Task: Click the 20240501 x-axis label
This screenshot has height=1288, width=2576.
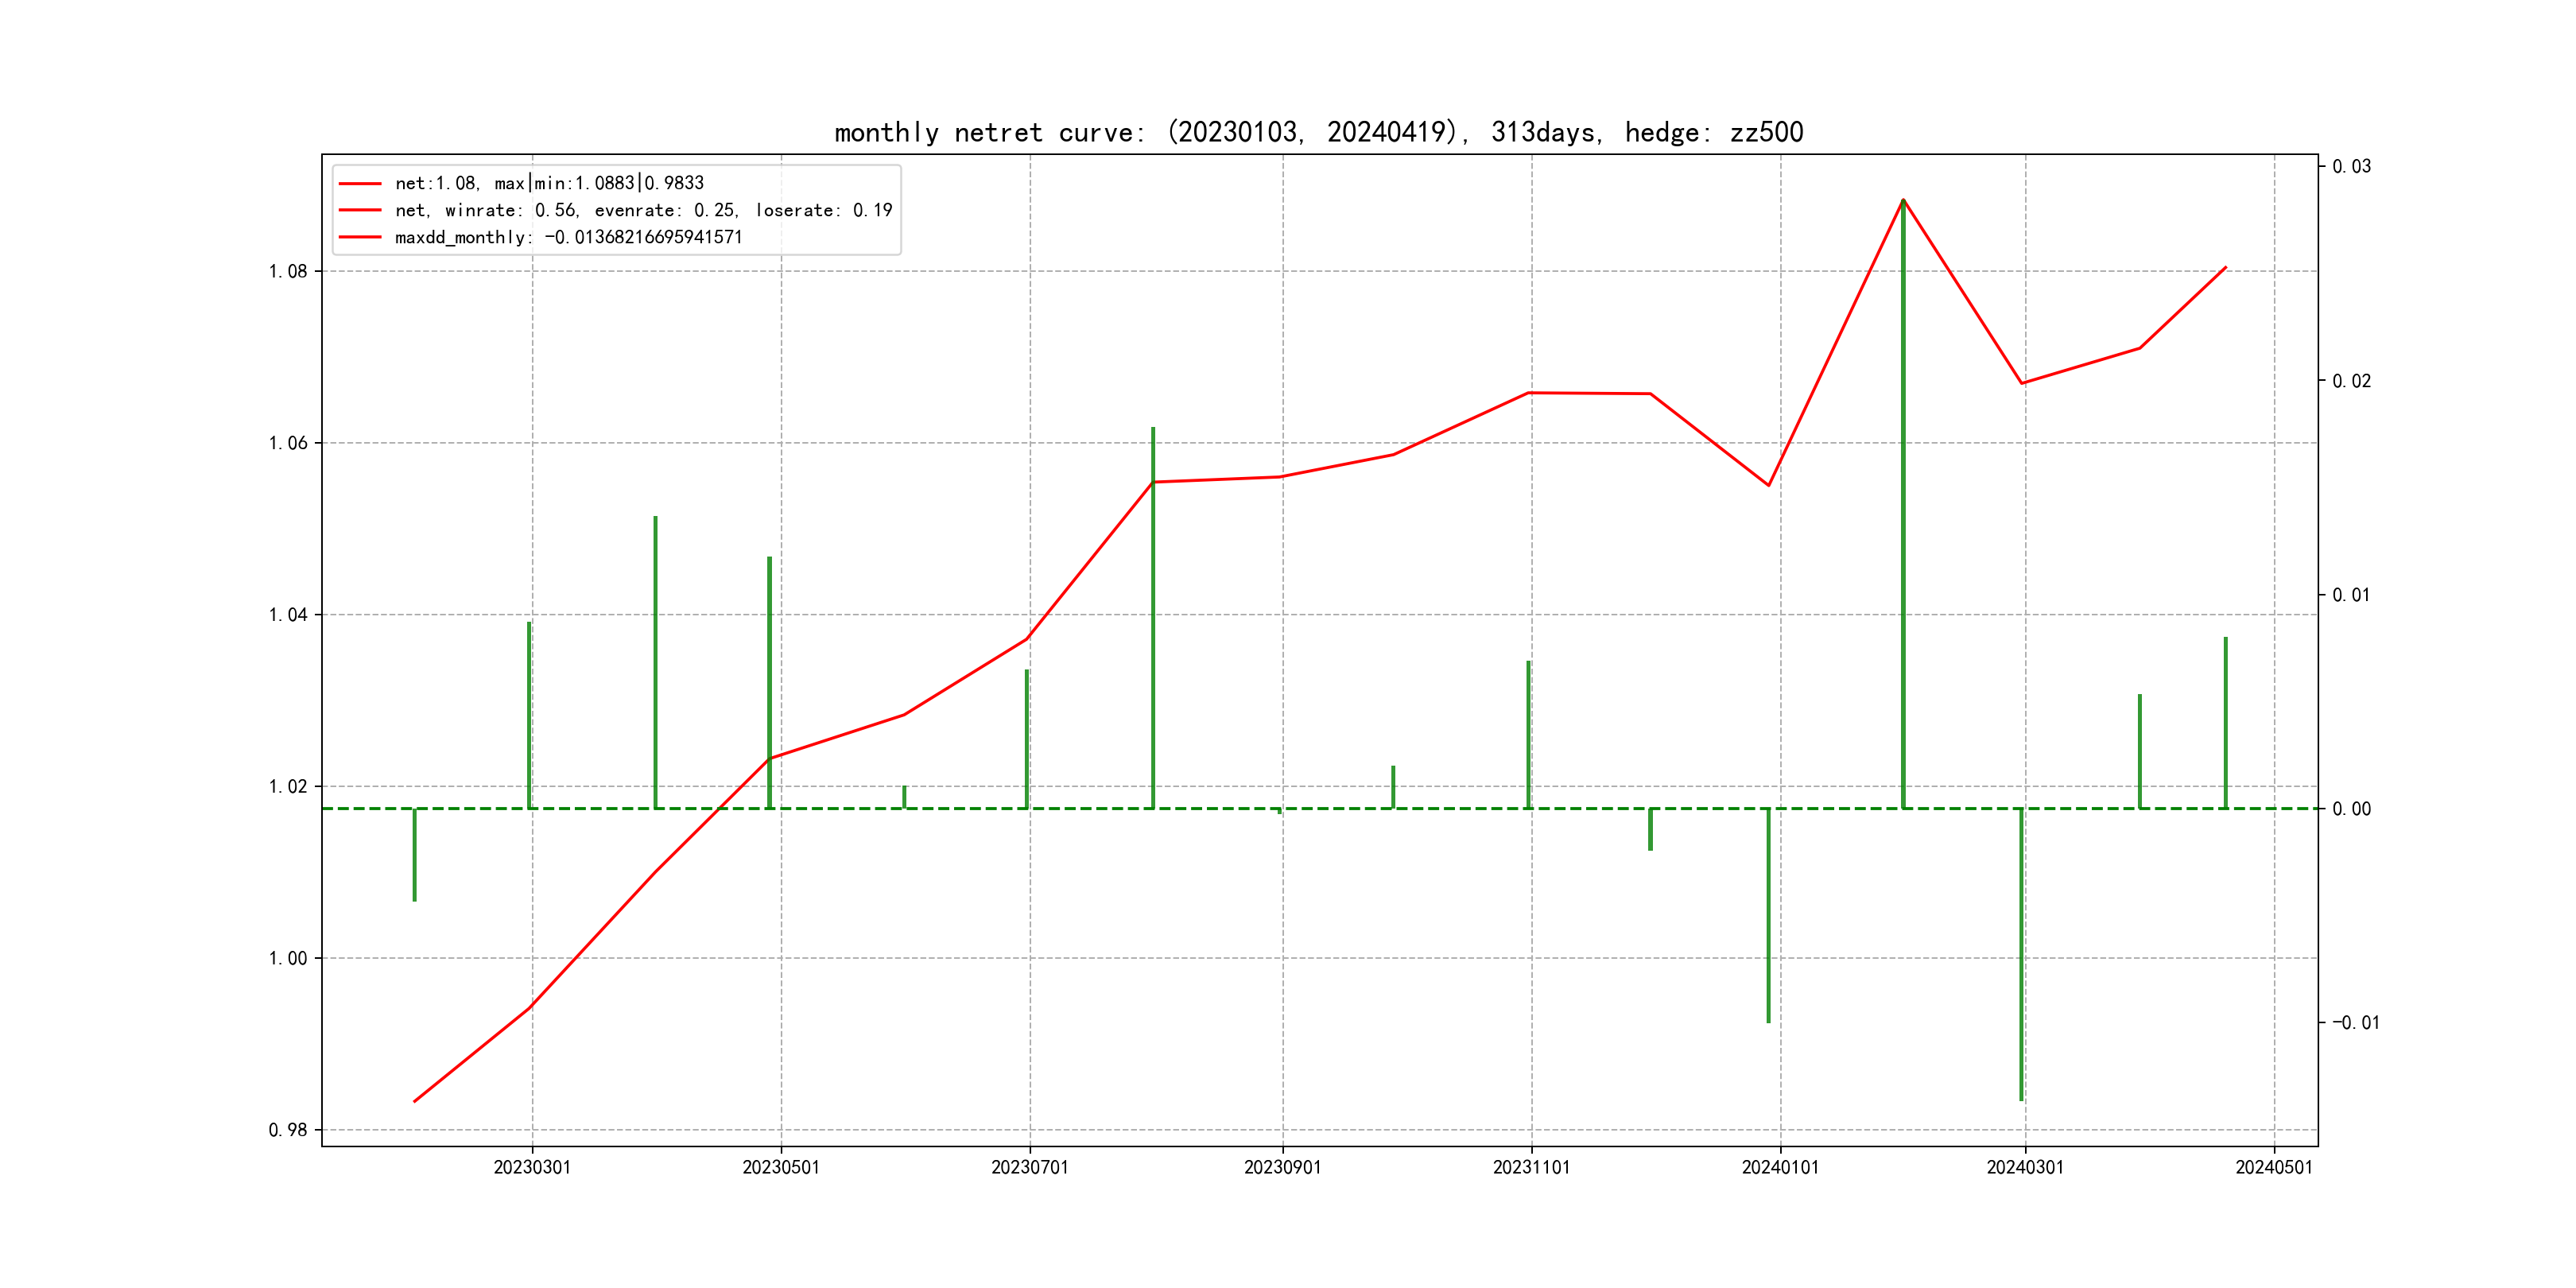Action: point(2274,1167)
